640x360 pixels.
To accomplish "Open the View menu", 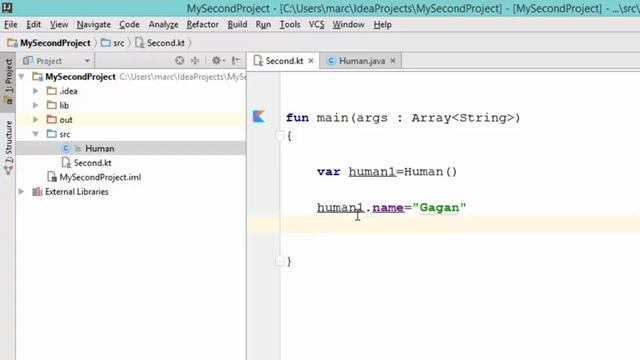I will (59, 24).
